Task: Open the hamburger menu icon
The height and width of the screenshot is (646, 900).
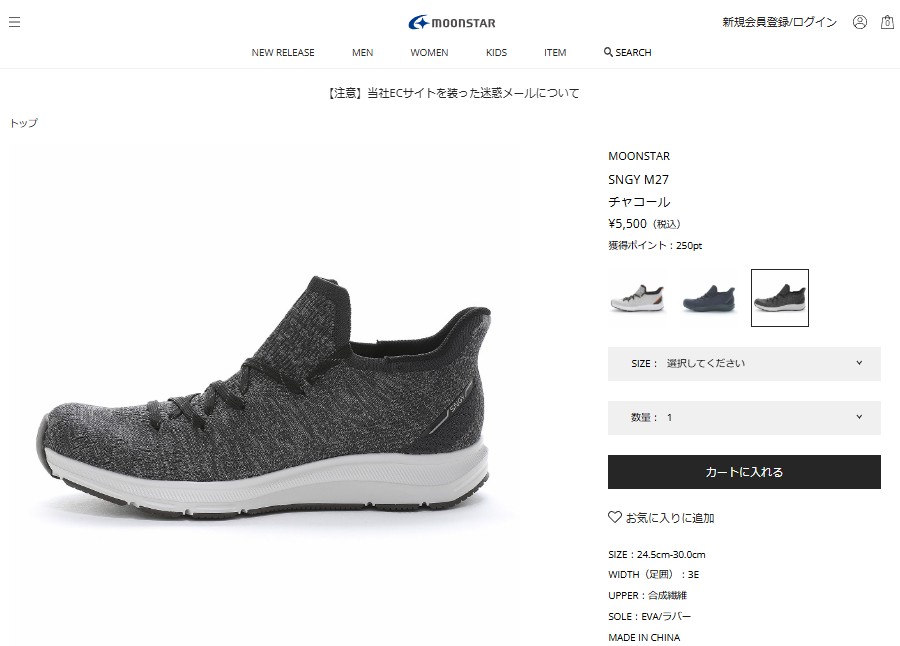Action: point(14,22)
